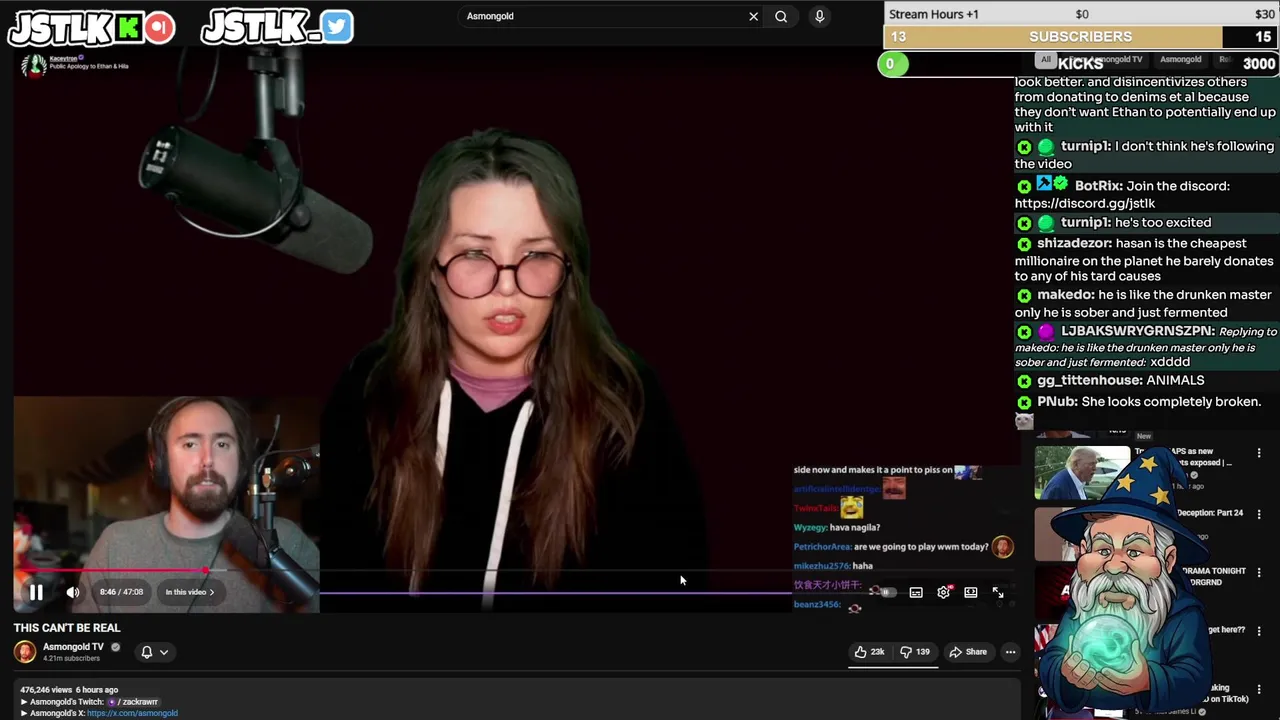Viewport: 1280px width, 720px height.
Task: Pause the video with the pause button
Action: pos(36,592)
